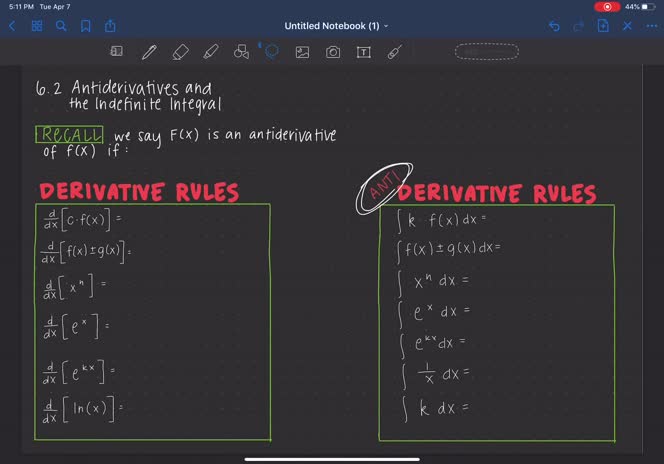Go back to the documents library

(12, 26)
